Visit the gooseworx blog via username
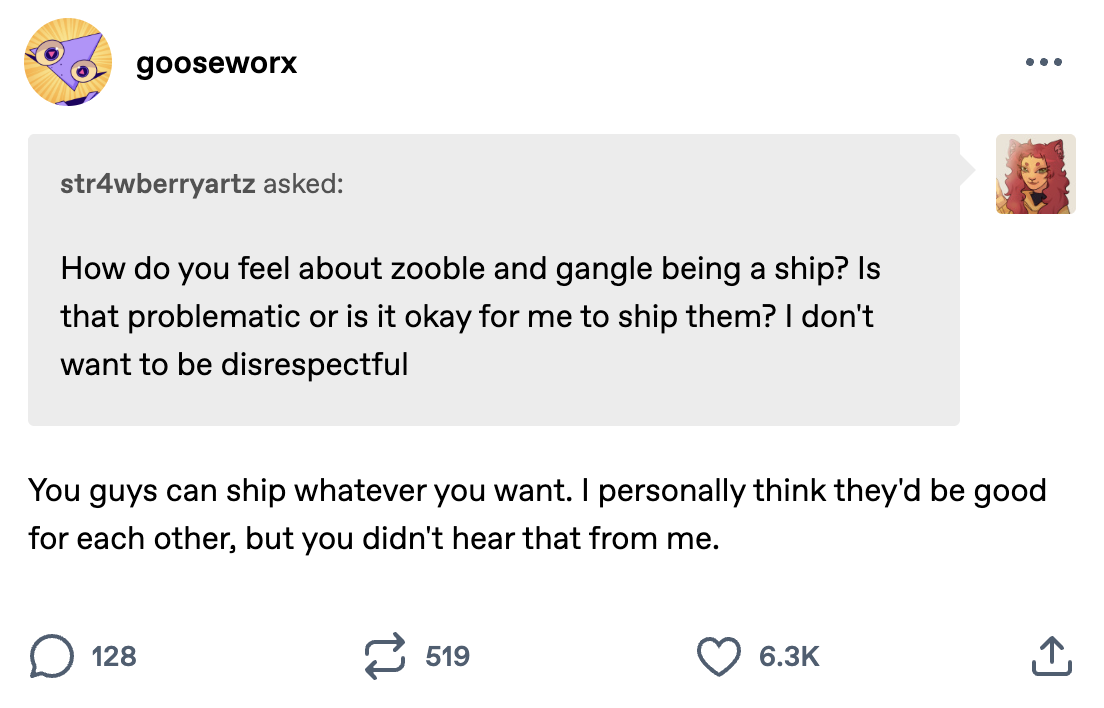This screenshot has height=708, width=1104. (x=216, y=63)
